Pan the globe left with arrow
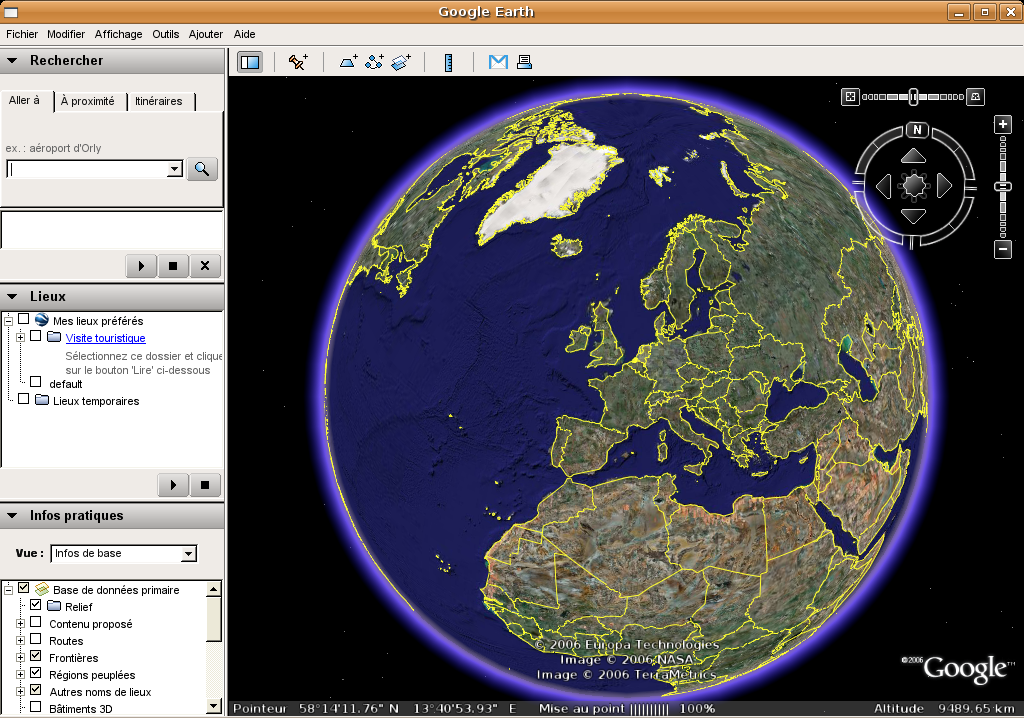This screenshot has width=1024, height=718. [x=884, y=186]
